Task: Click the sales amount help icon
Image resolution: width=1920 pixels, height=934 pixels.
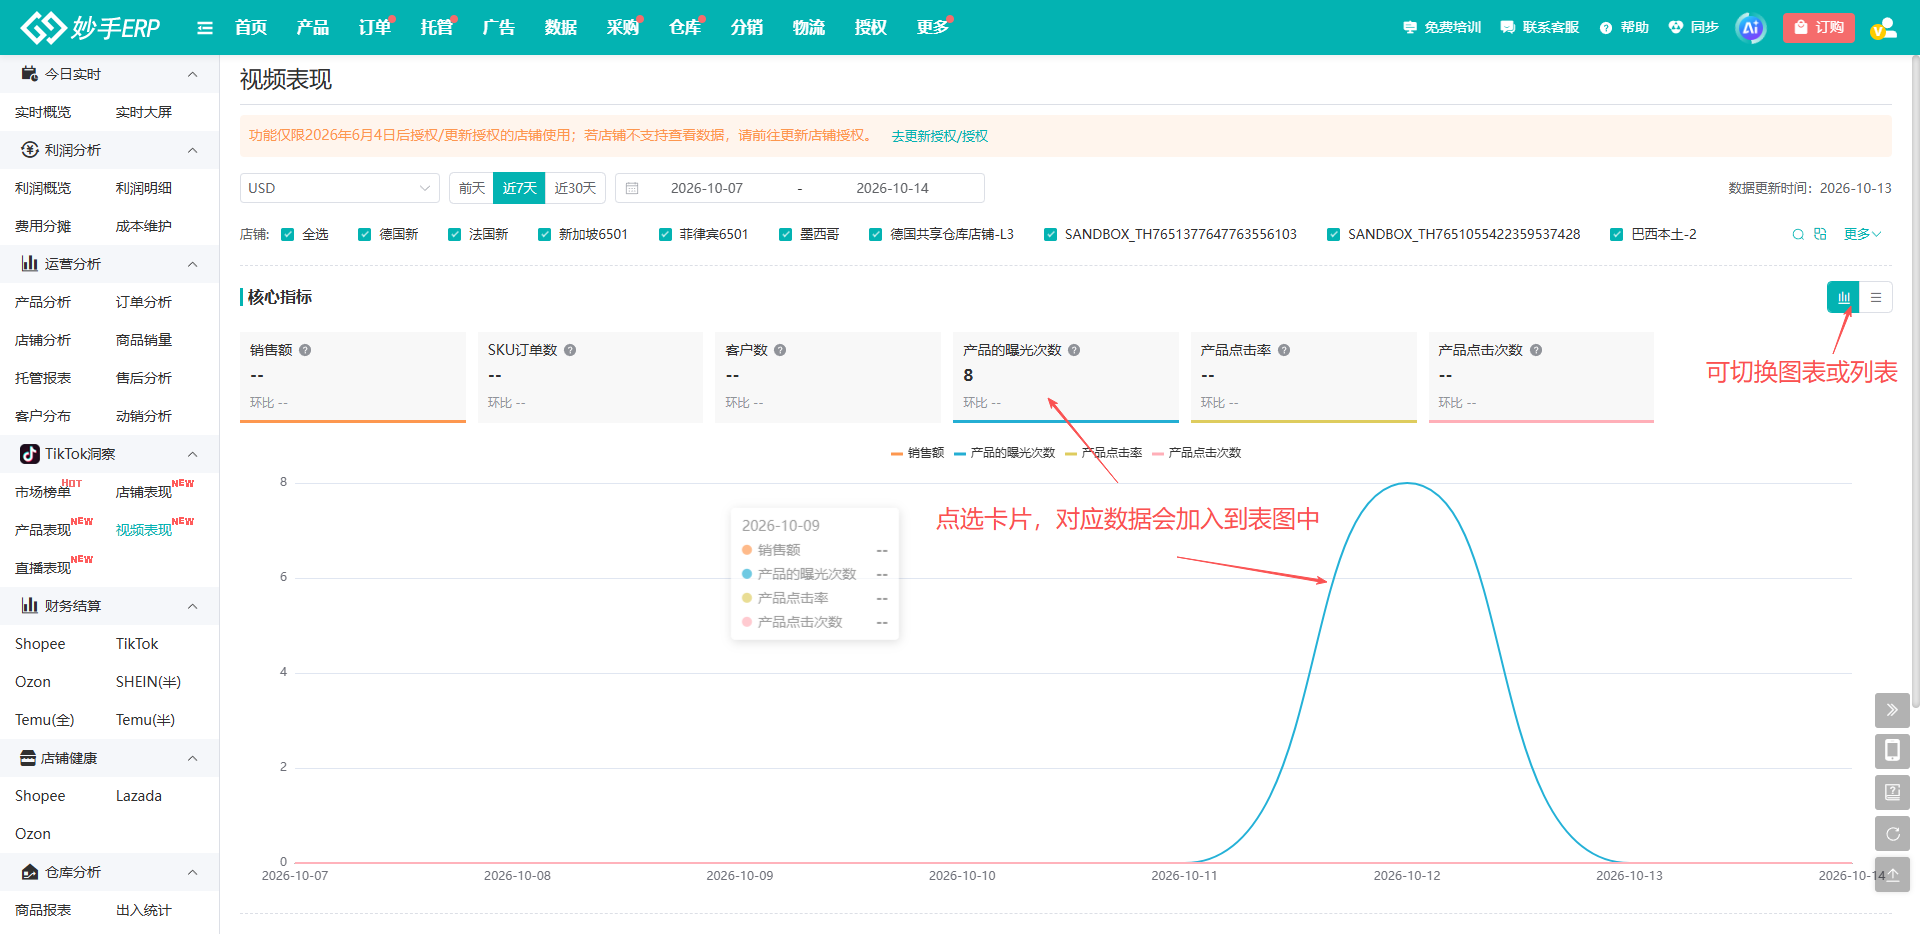Action: [305, 350]
